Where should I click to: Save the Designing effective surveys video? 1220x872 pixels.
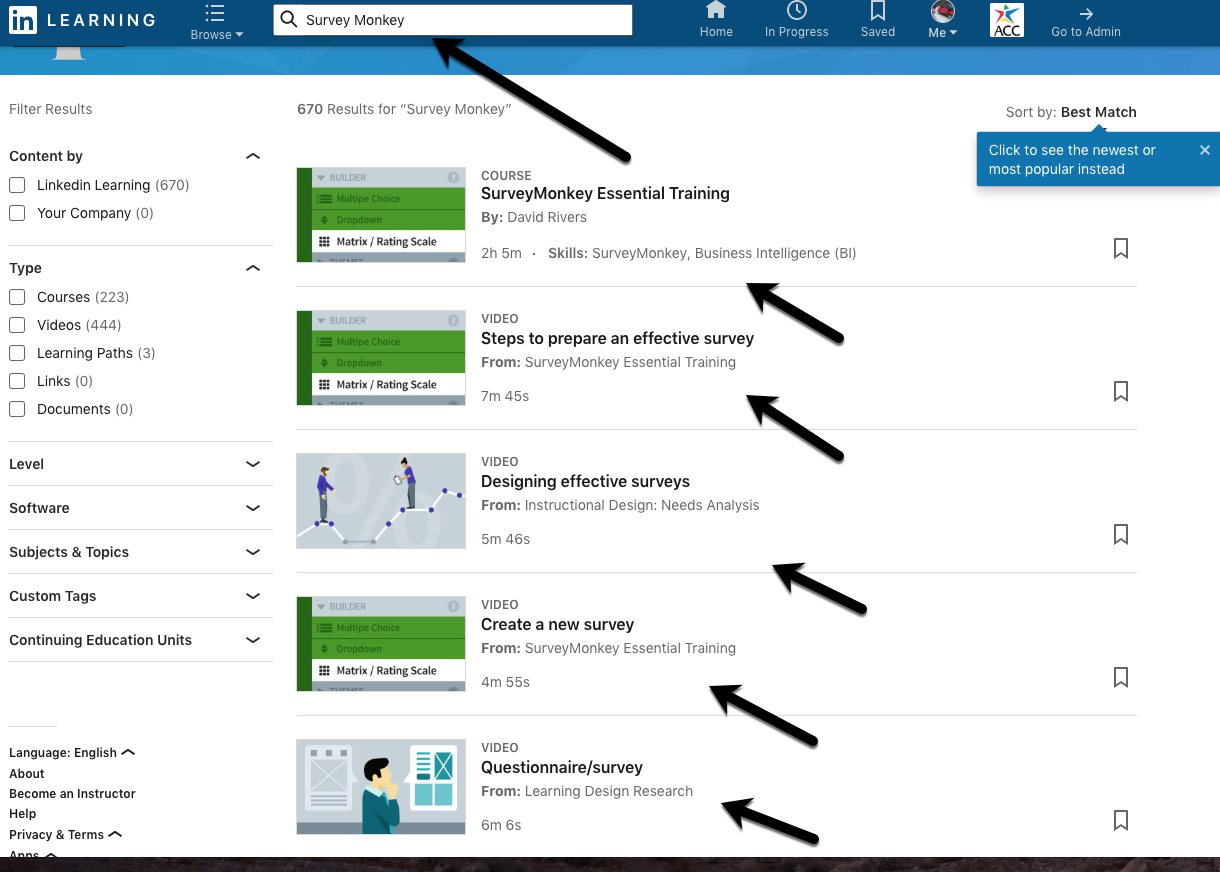(x=1121, y=534)
